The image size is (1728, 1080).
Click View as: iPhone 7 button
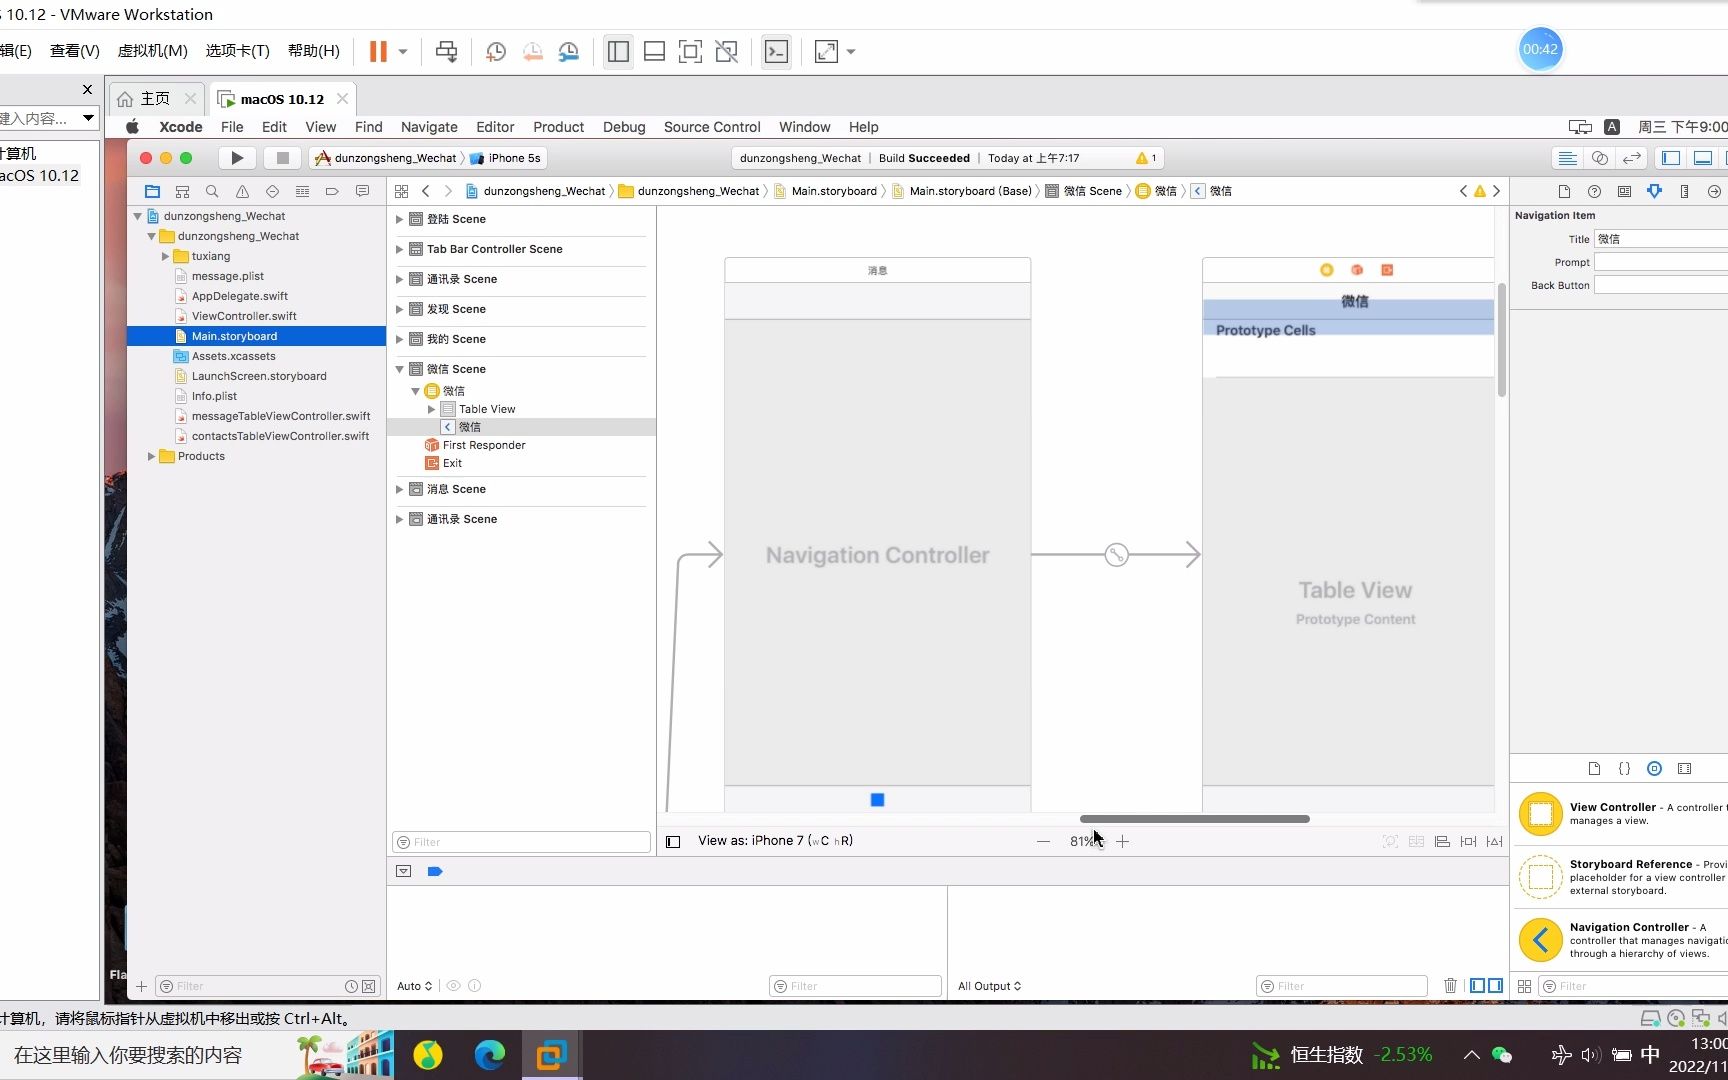pos(775,841)
